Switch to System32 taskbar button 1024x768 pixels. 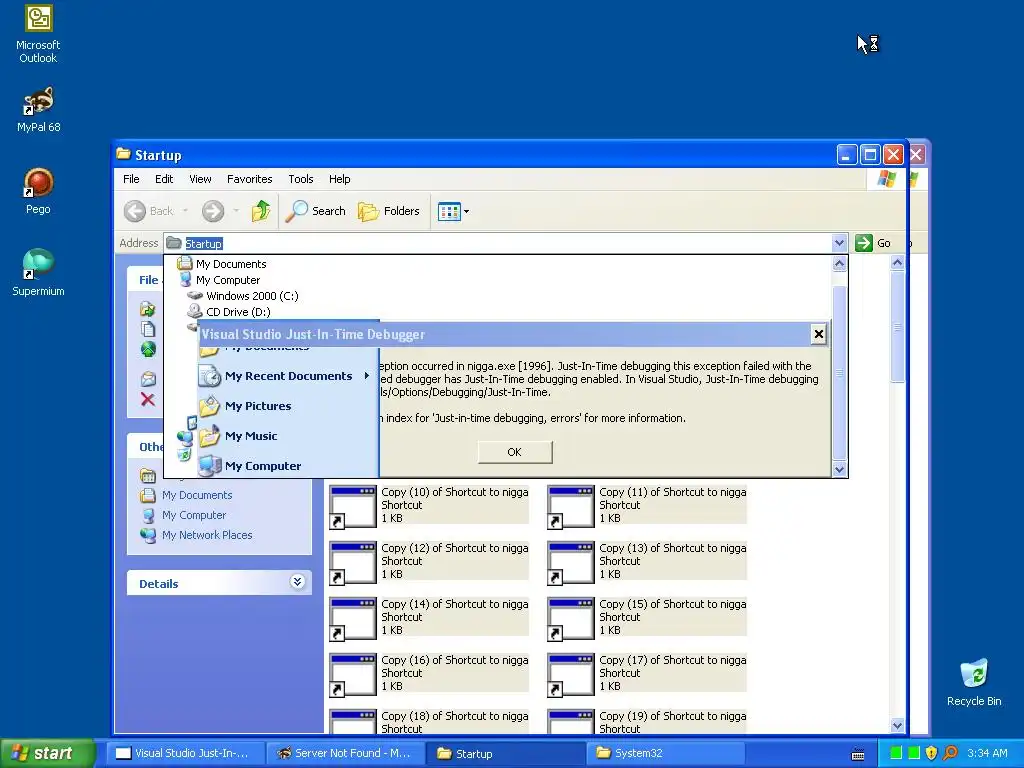[666, 753]
